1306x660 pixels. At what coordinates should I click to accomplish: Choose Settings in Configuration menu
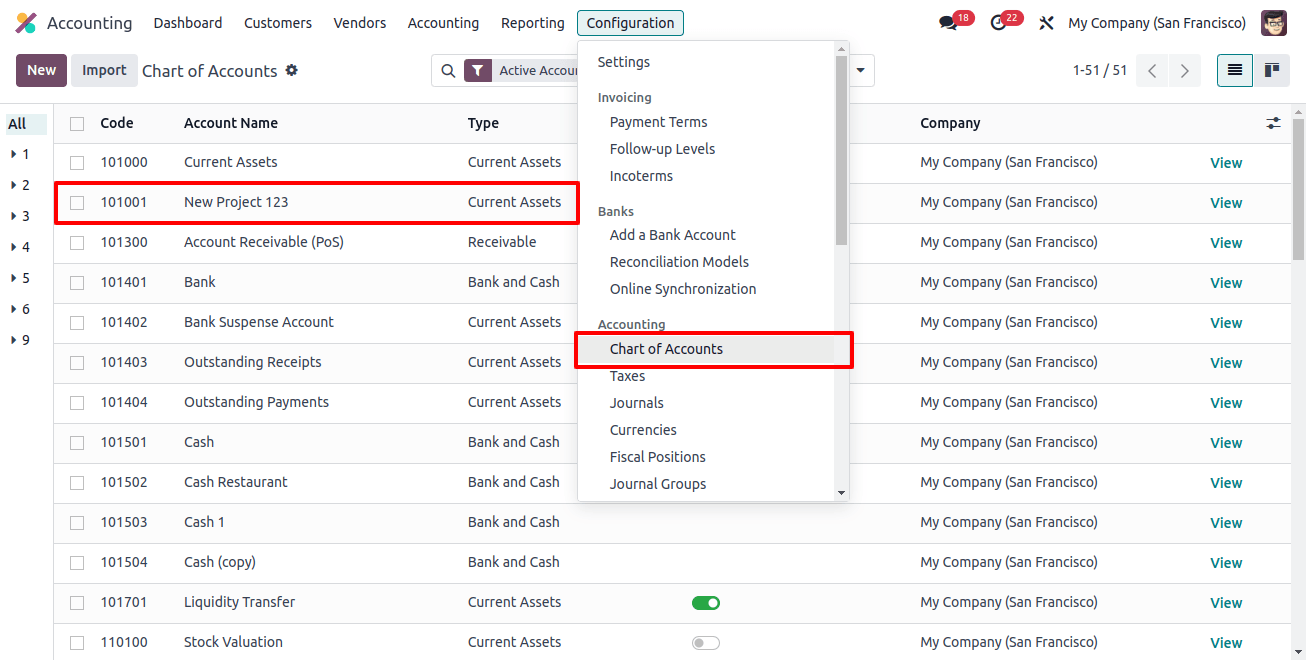[x=624, y=62]
